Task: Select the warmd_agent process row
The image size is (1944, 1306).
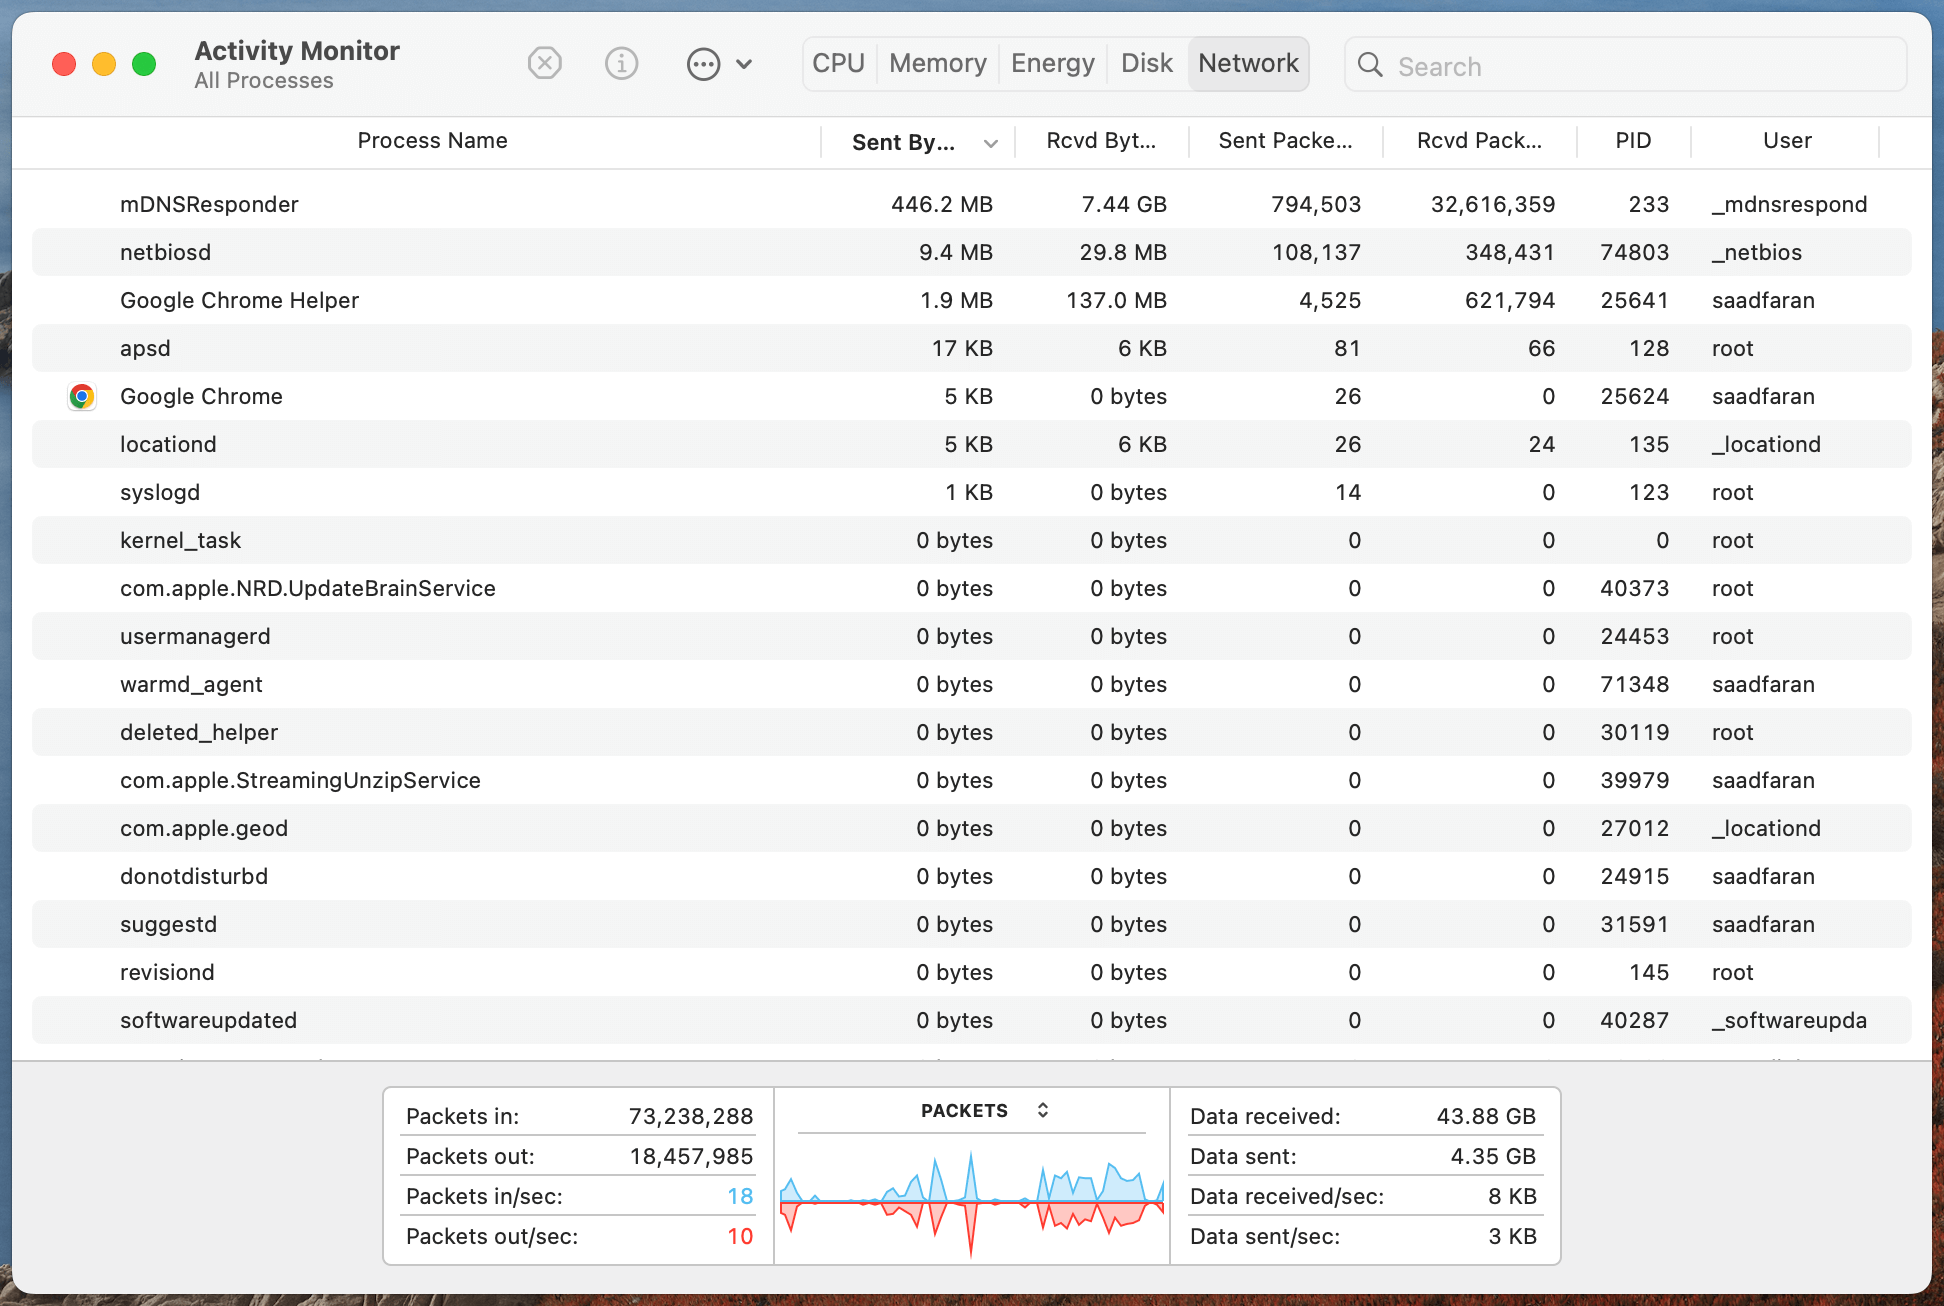Action: (x=972, y=684)
